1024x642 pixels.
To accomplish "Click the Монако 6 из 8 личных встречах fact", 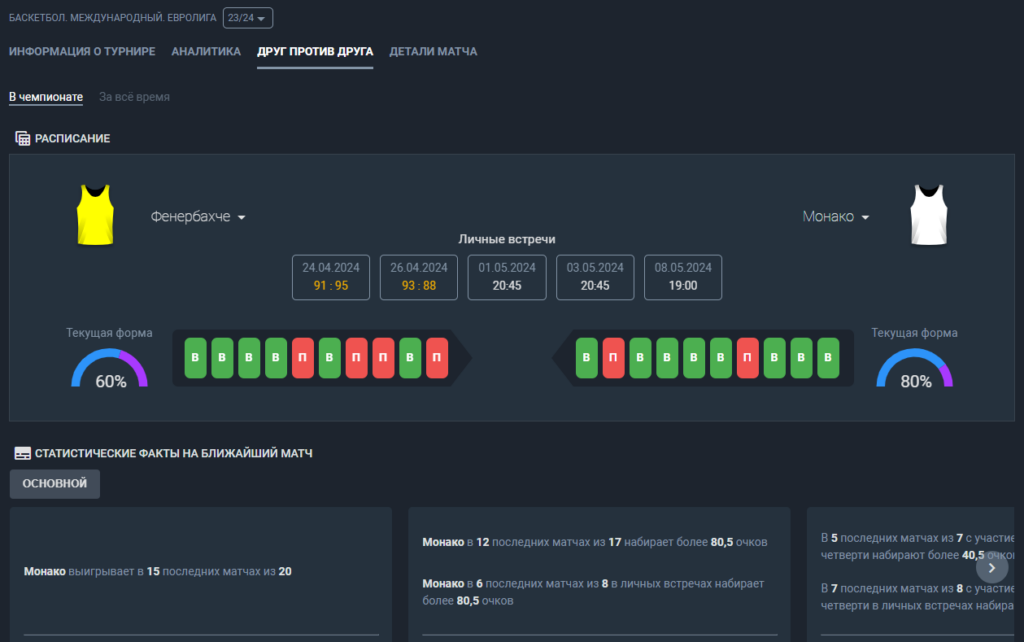I will click(x=593, y=592).
